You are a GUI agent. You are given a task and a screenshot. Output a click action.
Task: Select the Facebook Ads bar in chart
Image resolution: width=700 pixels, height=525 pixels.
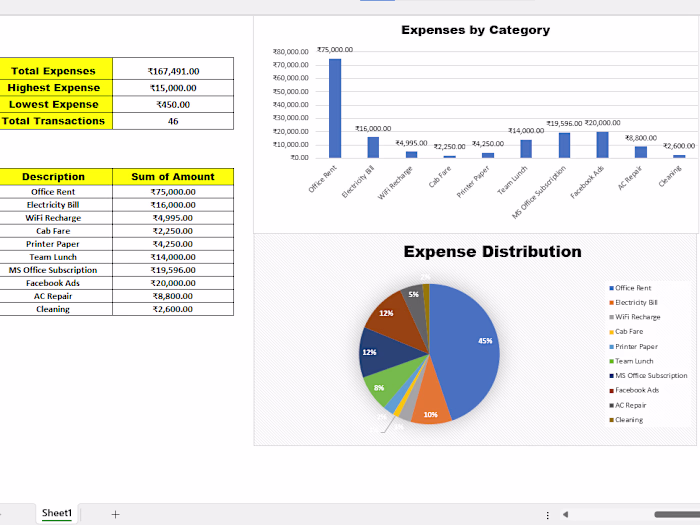[602, 145]
